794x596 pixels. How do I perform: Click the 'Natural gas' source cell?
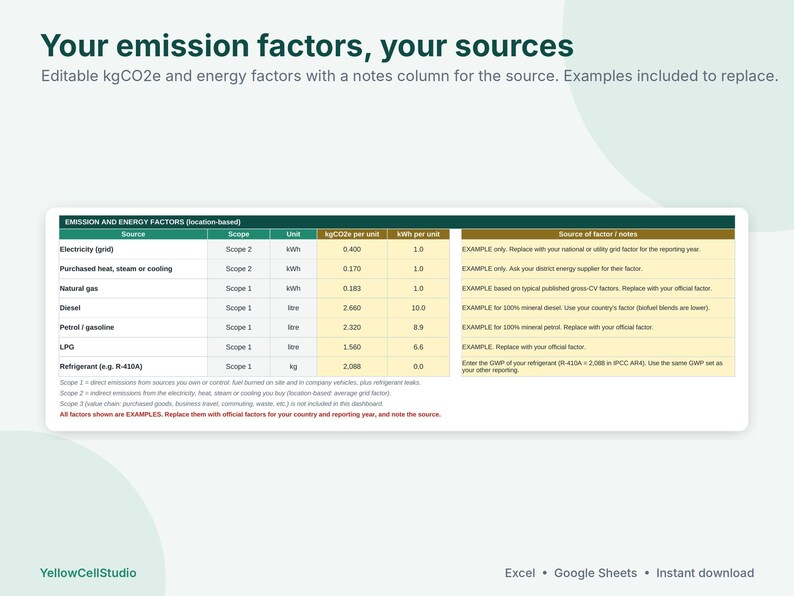pyautogui.click(x=133, y=289)
